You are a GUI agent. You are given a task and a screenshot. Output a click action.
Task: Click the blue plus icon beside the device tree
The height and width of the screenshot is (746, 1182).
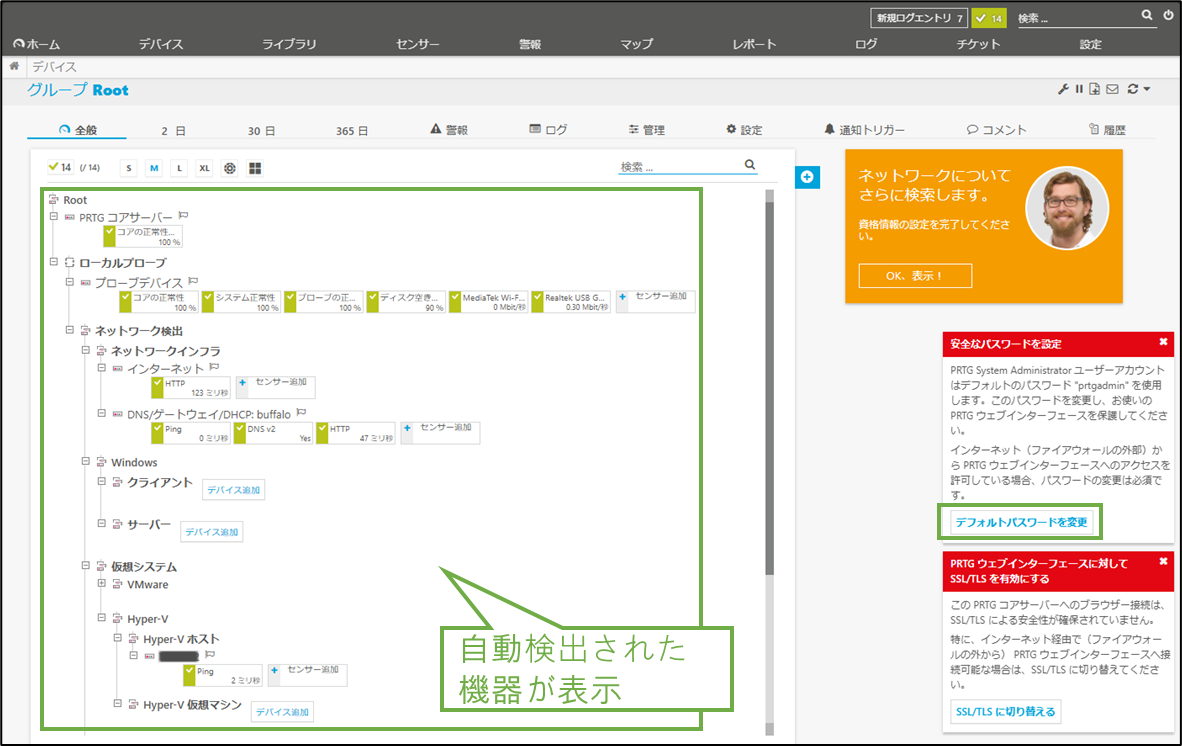807,177
